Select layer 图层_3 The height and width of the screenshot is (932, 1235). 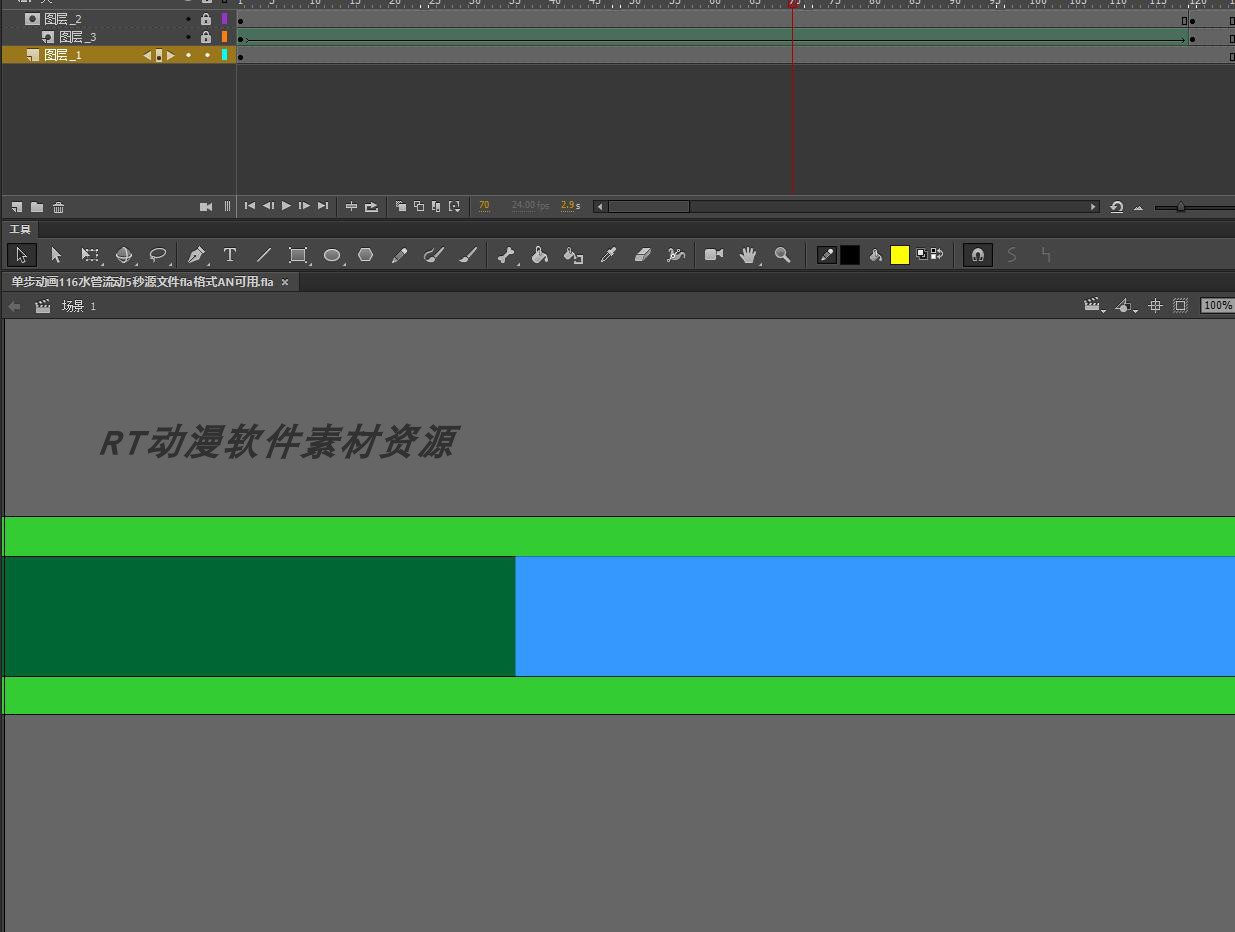click(78, 37)
